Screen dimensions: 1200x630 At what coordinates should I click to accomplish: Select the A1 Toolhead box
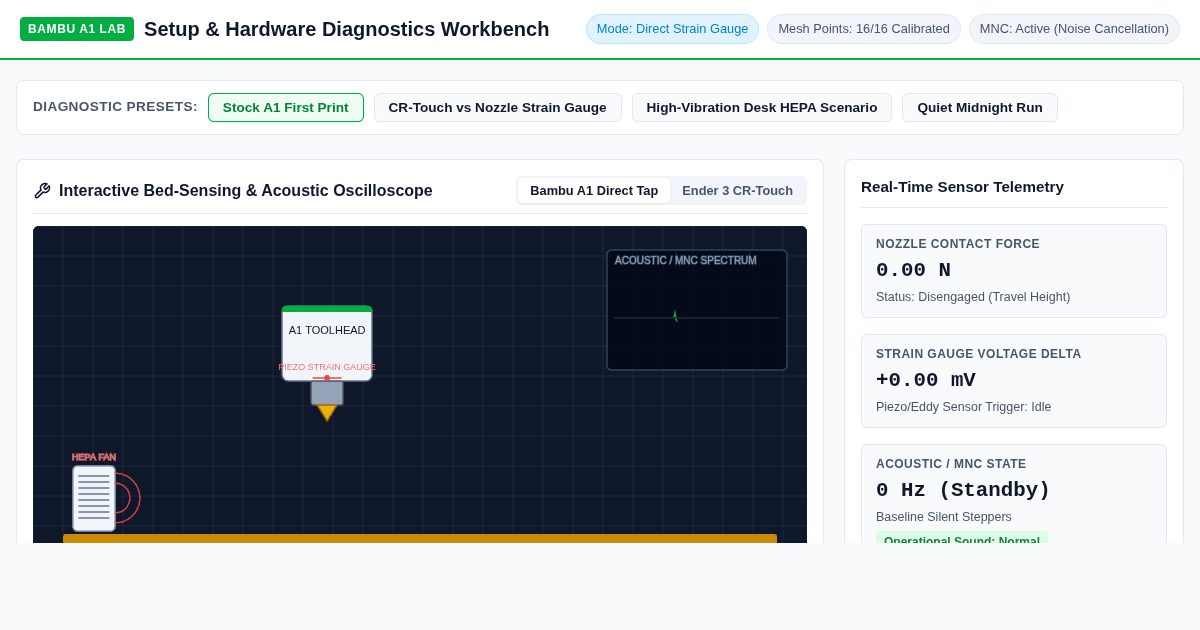(327, 343)
